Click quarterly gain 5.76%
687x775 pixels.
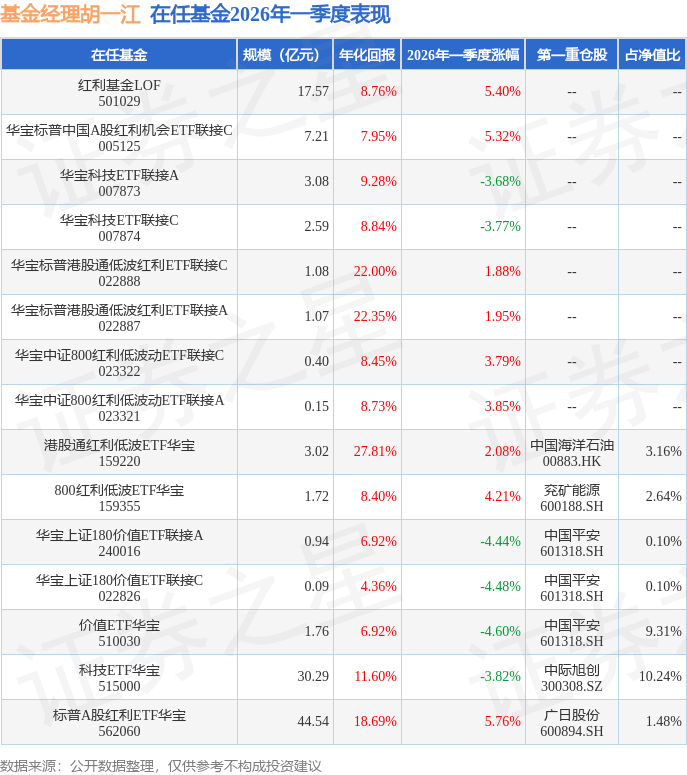[x=503, y=721]
